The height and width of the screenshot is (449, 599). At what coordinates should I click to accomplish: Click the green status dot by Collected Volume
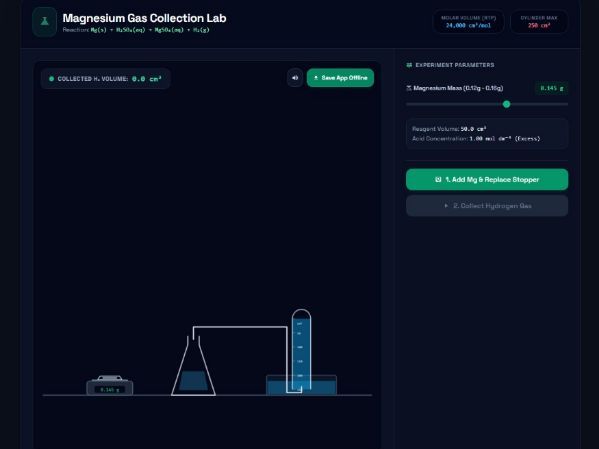[x=52, y=79]
